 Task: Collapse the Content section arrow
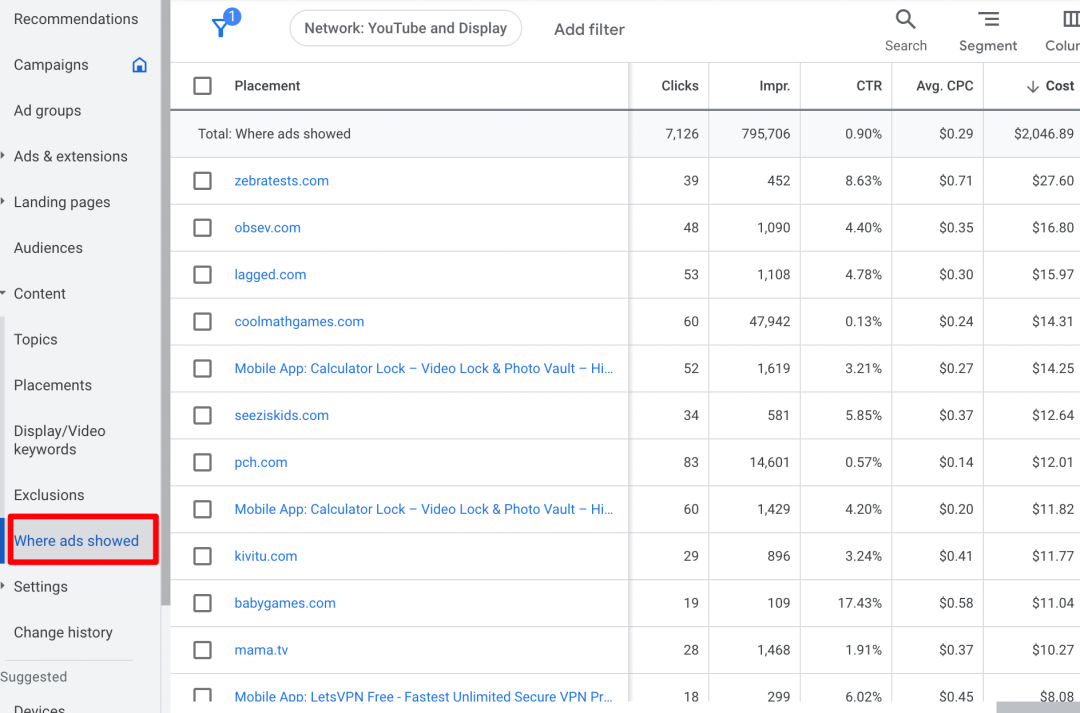coord(4,294)
